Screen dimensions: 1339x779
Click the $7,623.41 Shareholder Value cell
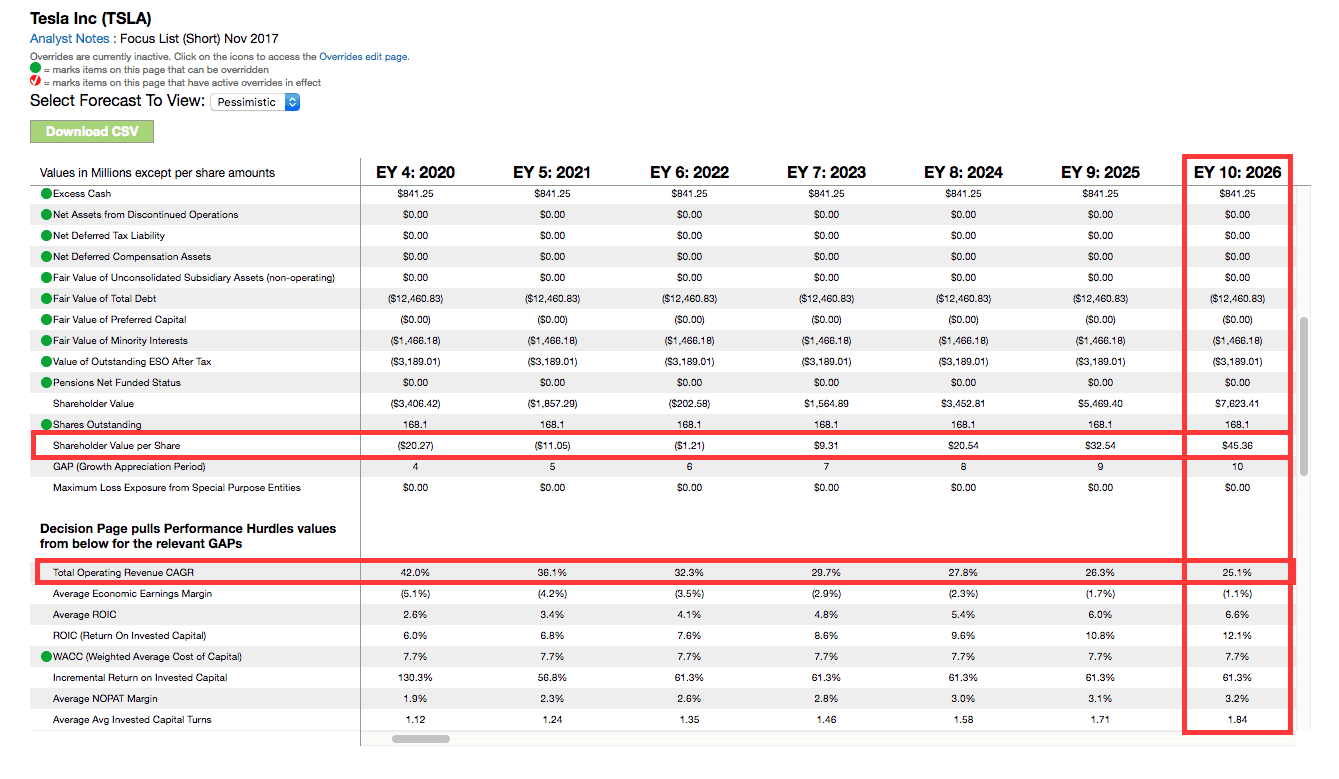1237,404
